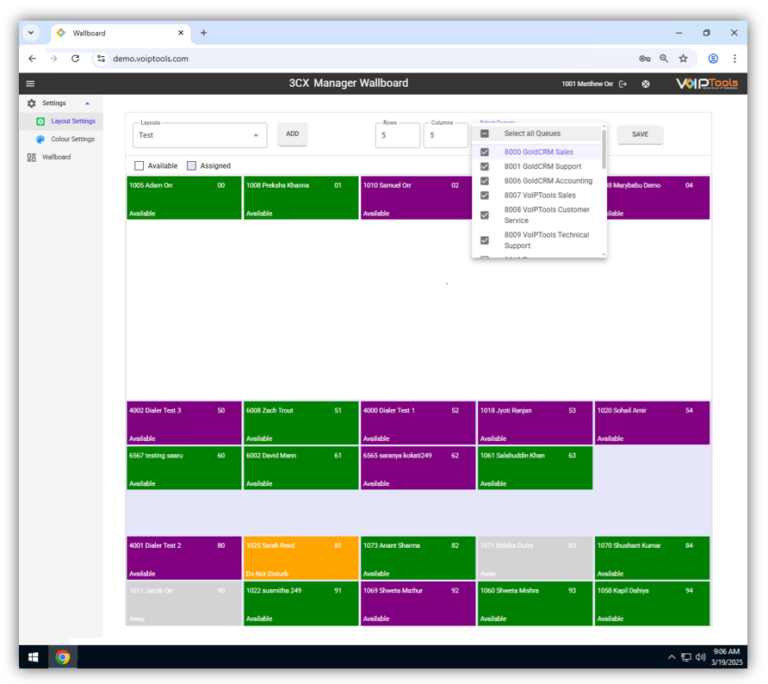The image size is (768, 684).
Task: Uncheck 8009 VoIPTools Technical Support queue
Action: 484,240
